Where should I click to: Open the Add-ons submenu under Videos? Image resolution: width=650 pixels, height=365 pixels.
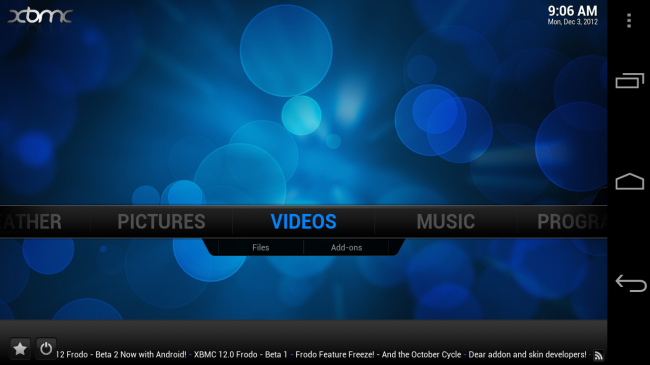point(347,248)
